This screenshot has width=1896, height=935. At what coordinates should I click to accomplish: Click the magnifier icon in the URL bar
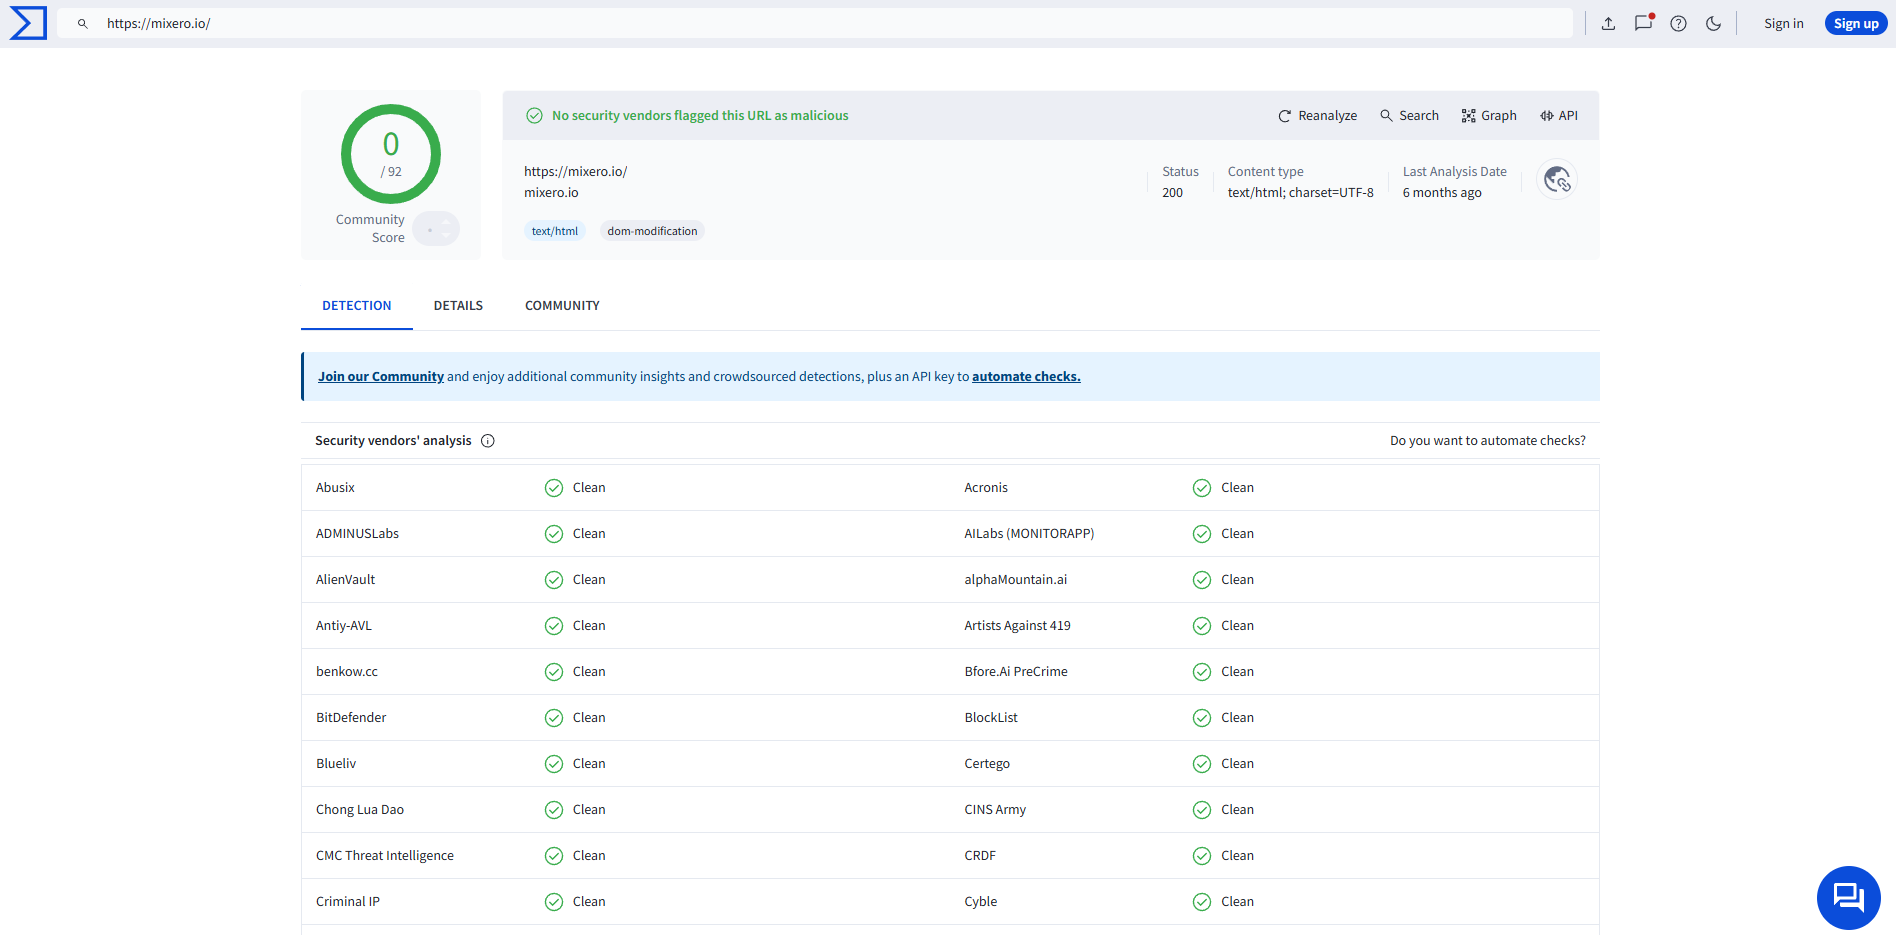click(x=83, y=23)
